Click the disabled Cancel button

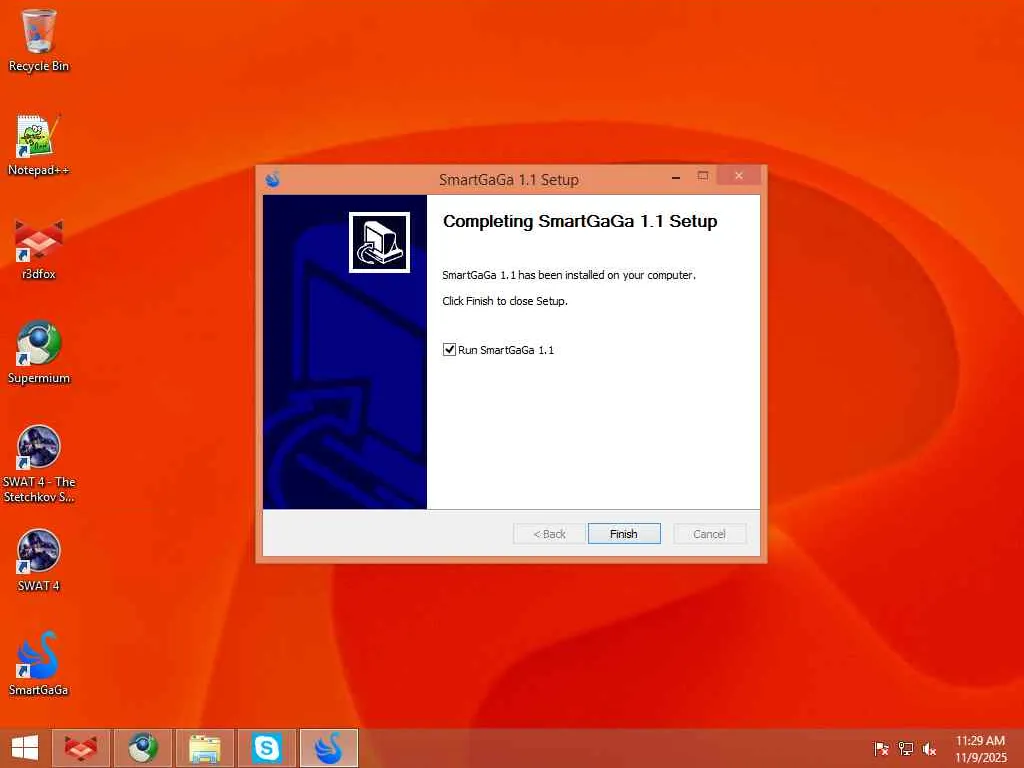(709, 534)
